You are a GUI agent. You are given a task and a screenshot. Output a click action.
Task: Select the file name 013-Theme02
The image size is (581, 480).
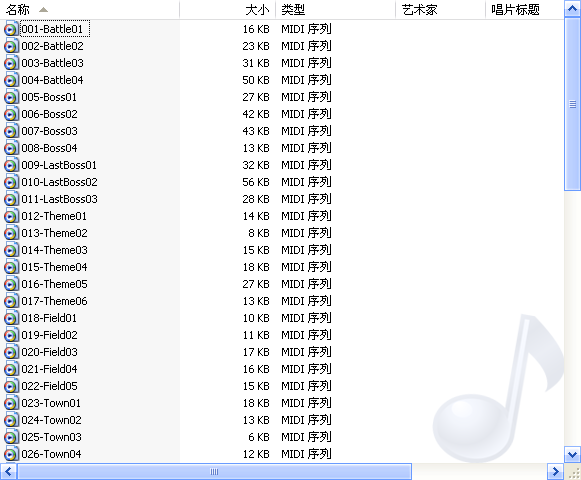54,233
